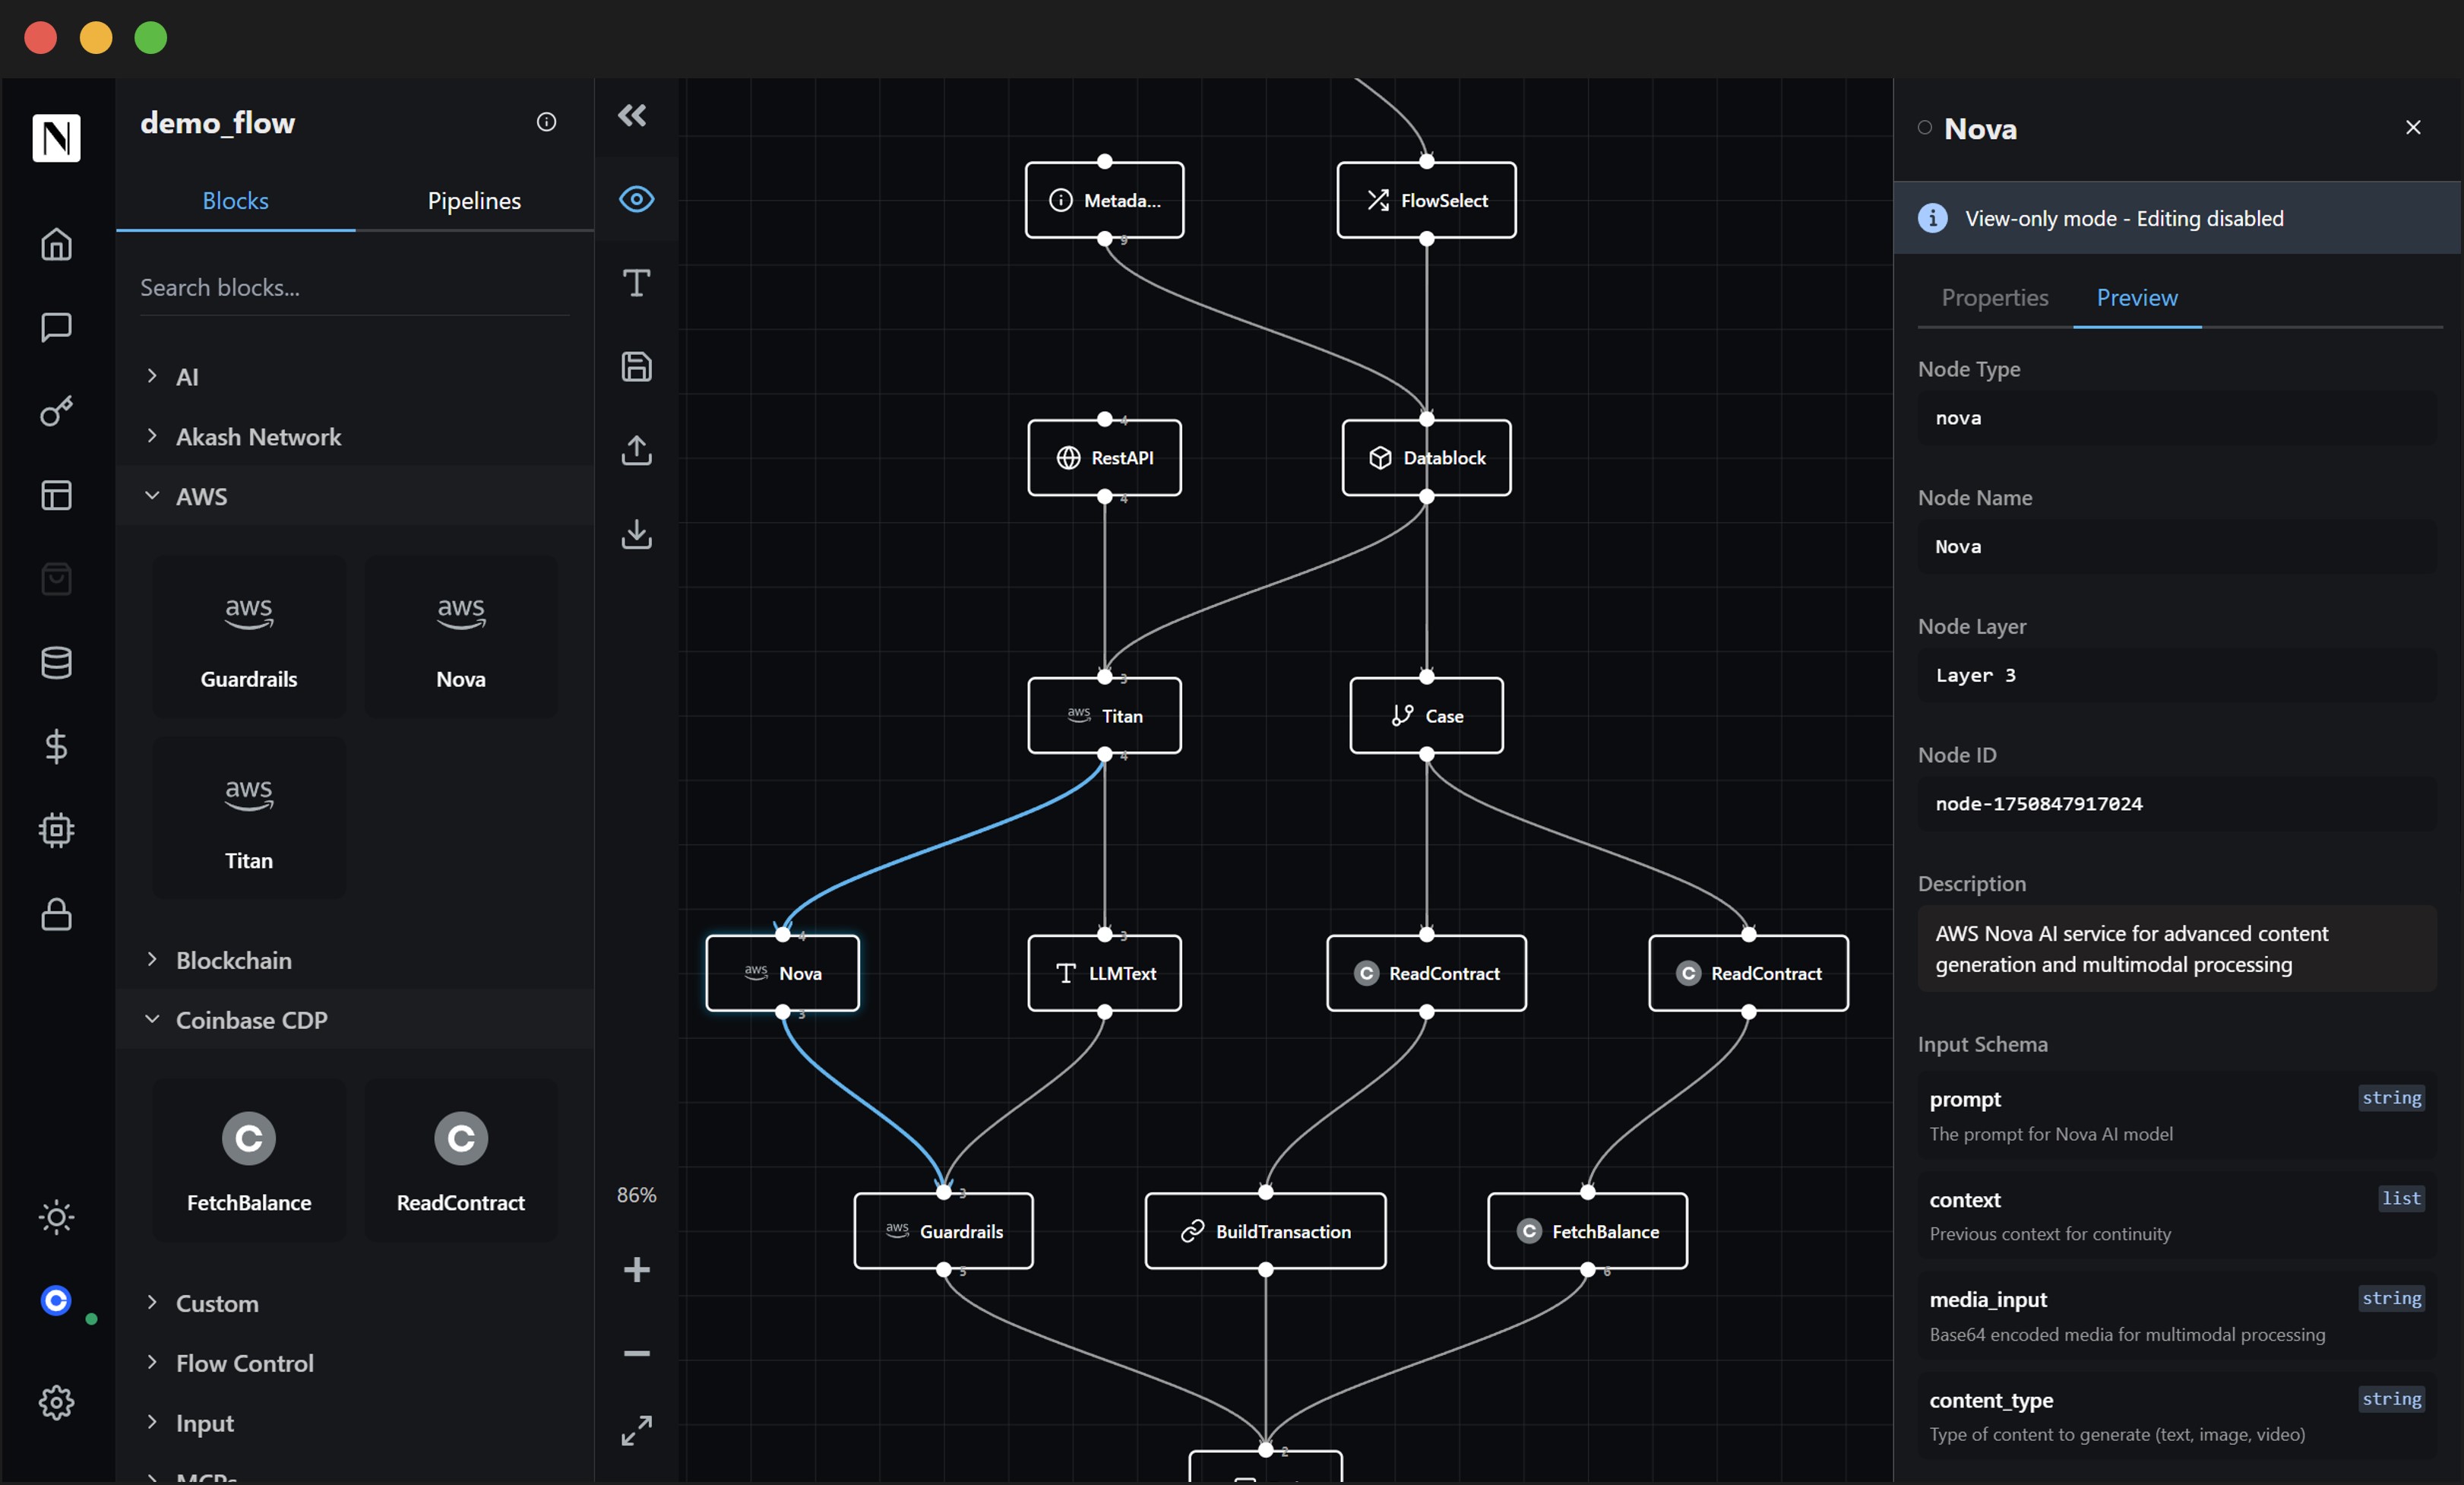2464x1485 pixels.
Task: Collapse the blocks panel with double chevron
Action: pyautogui.click(x=632, y=116)
